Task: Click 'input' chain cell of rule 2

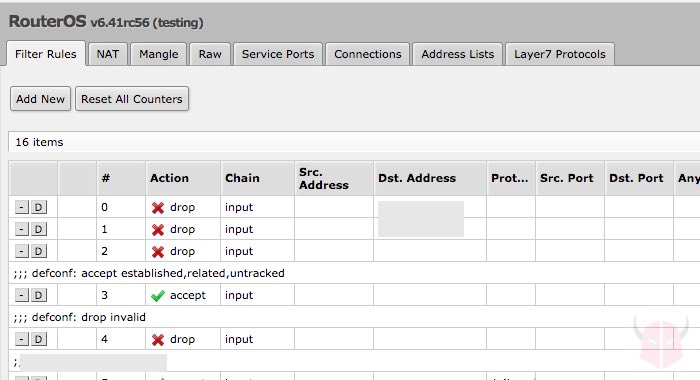Action: coord(257,251)
